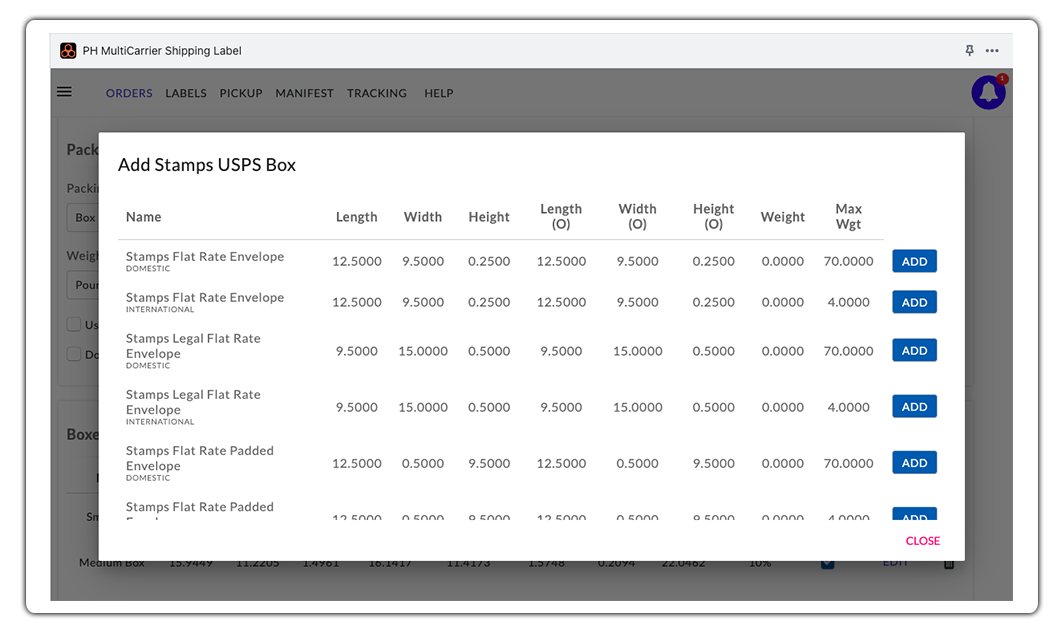Open the background 'Pou' weight unit dropdown
Image resolution: width=1062 pixels, height=630 pixels.
(83, 285)
